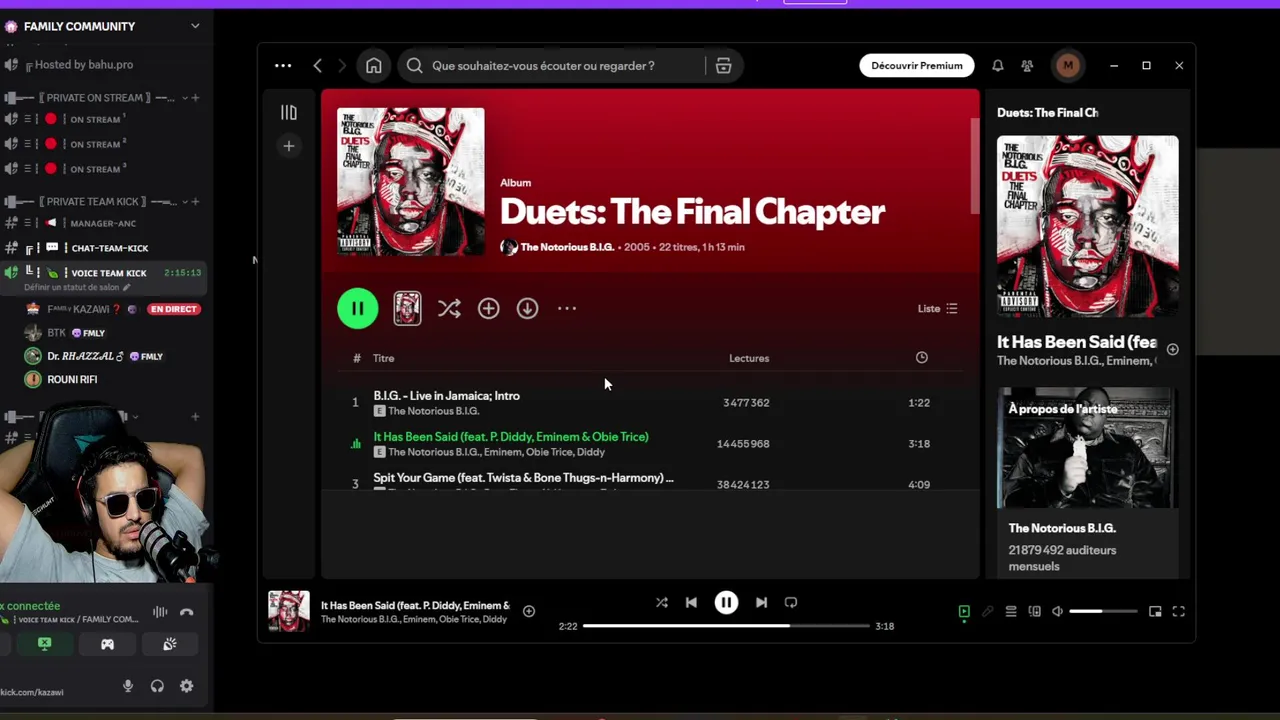This screenshot has width=1280, height=720.
Task: Open The Notorious B.I.G. artist link in header
Action: 567,247
